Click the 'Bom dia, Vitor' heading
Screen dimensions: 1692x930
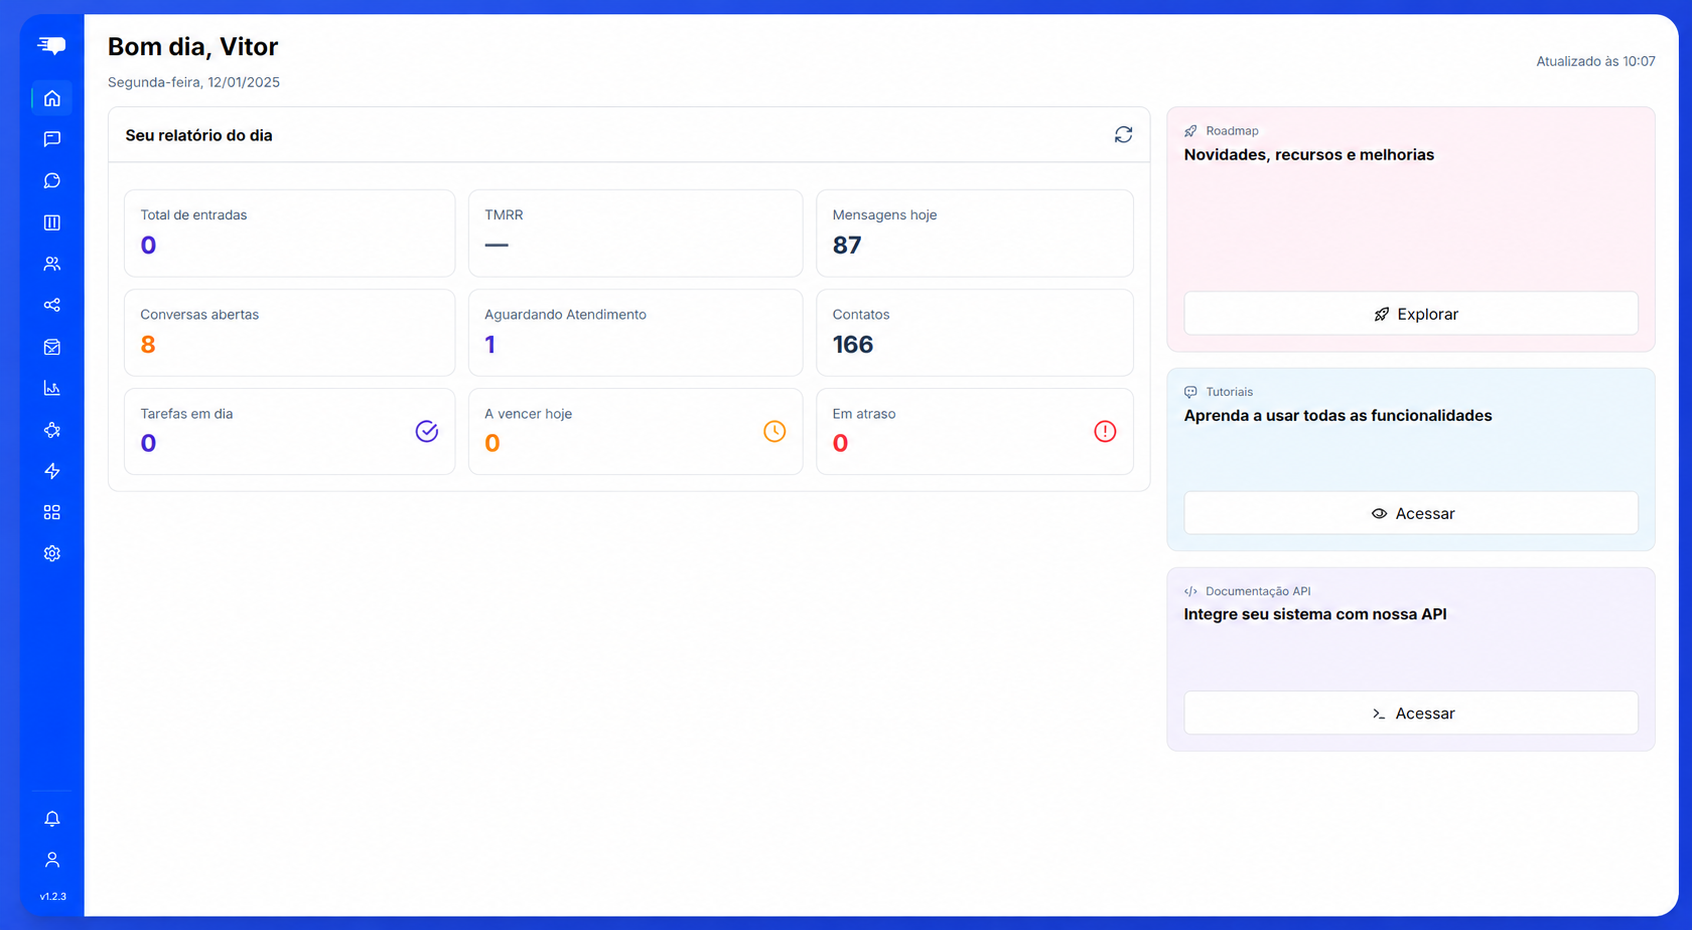click(193, 46)
